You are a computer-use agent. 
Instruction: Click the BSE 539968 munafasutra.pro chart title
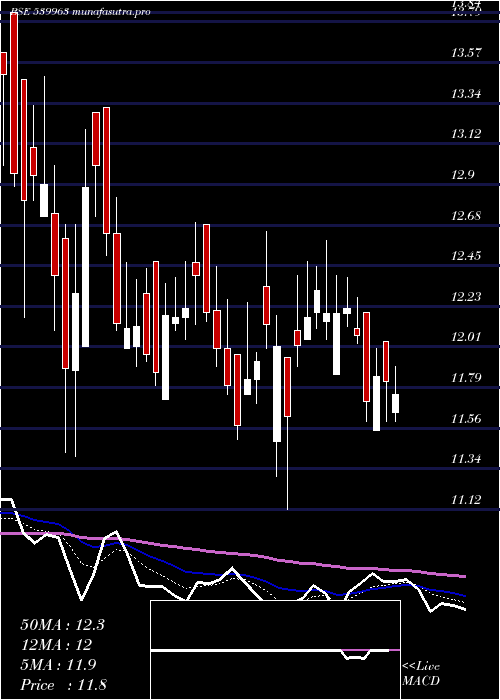tap(80, 12)
